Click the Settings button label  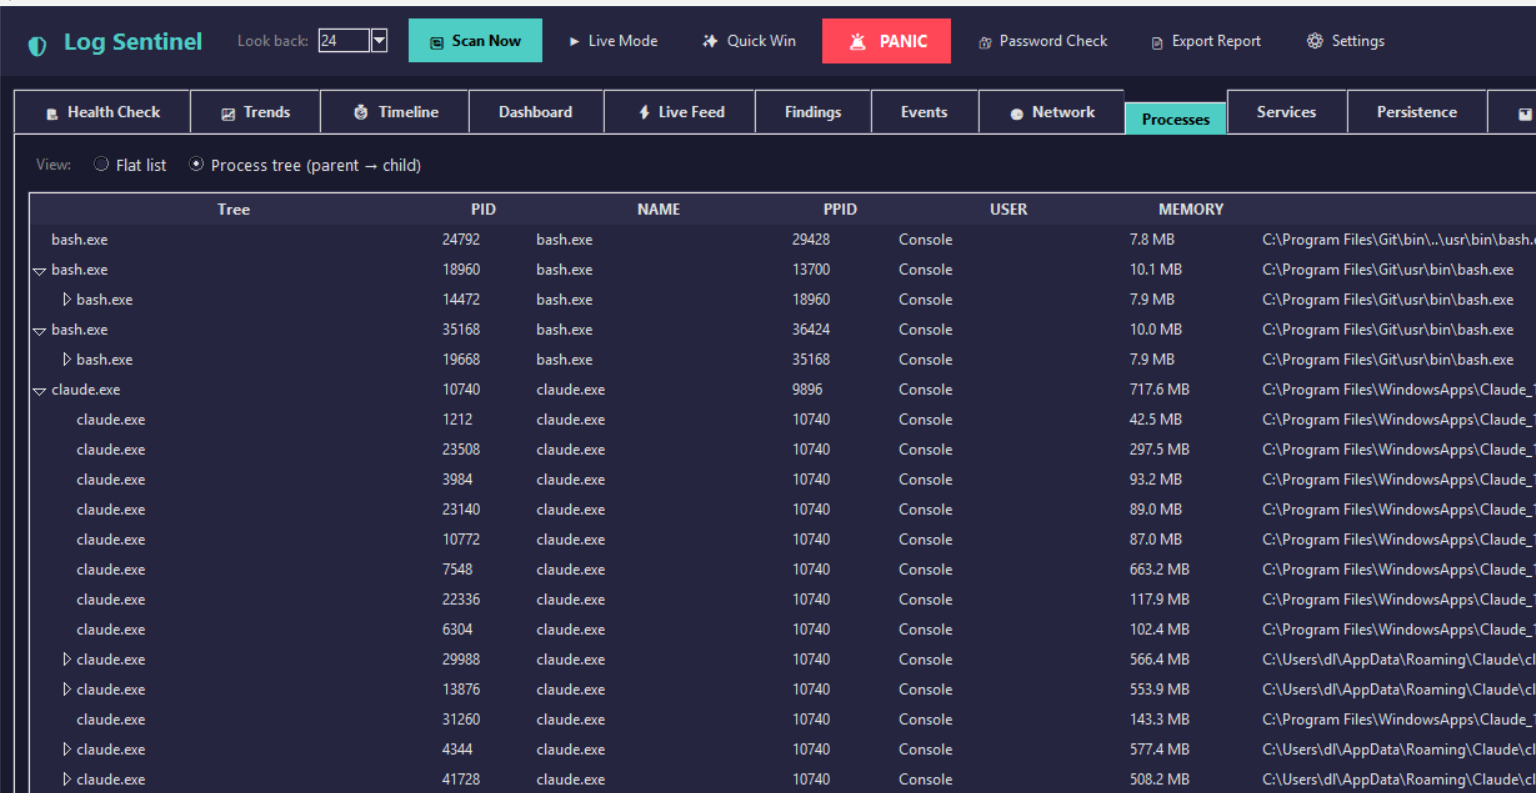(x=1358, y=41)
